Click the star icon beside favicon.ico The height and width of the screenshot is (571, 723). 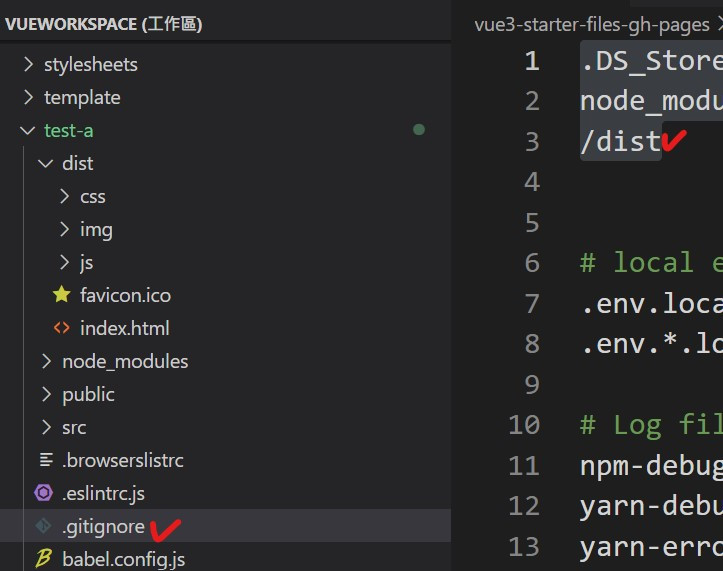coord(62,295)
